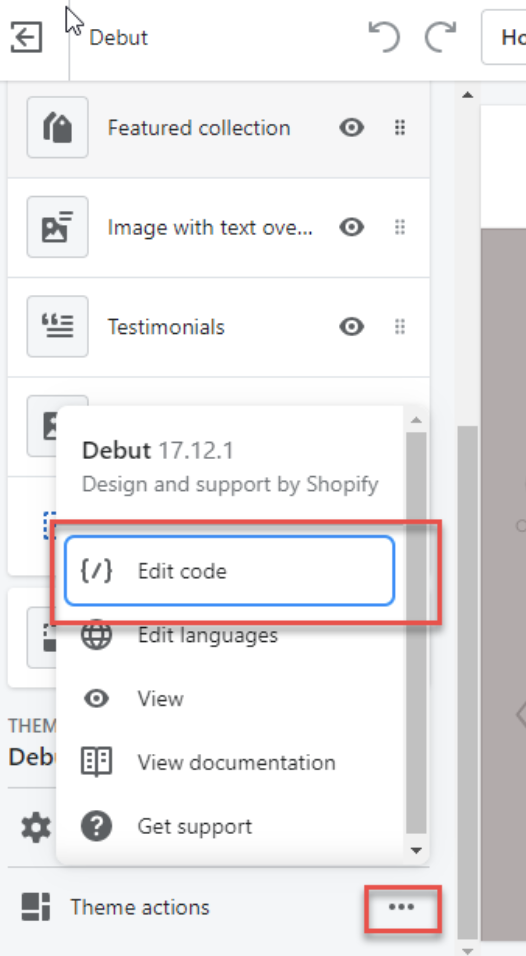This screenshot has width=526, height=956.
Task: Select the Featured collection section icon
Action: pos(57,127)
